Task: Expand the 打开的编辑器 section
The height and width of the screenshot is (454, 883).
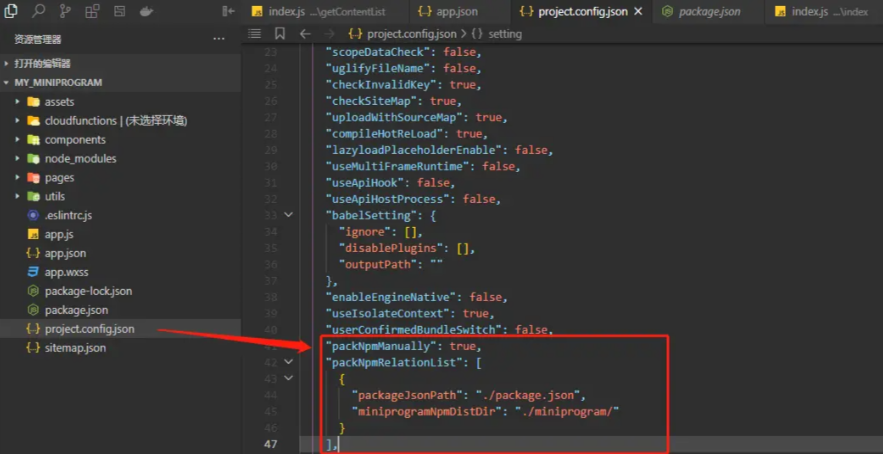Action: click(x=8, y=63)
